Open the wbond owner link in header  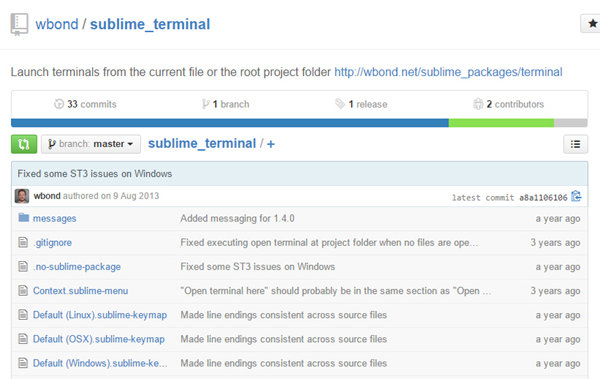point(57,24)
